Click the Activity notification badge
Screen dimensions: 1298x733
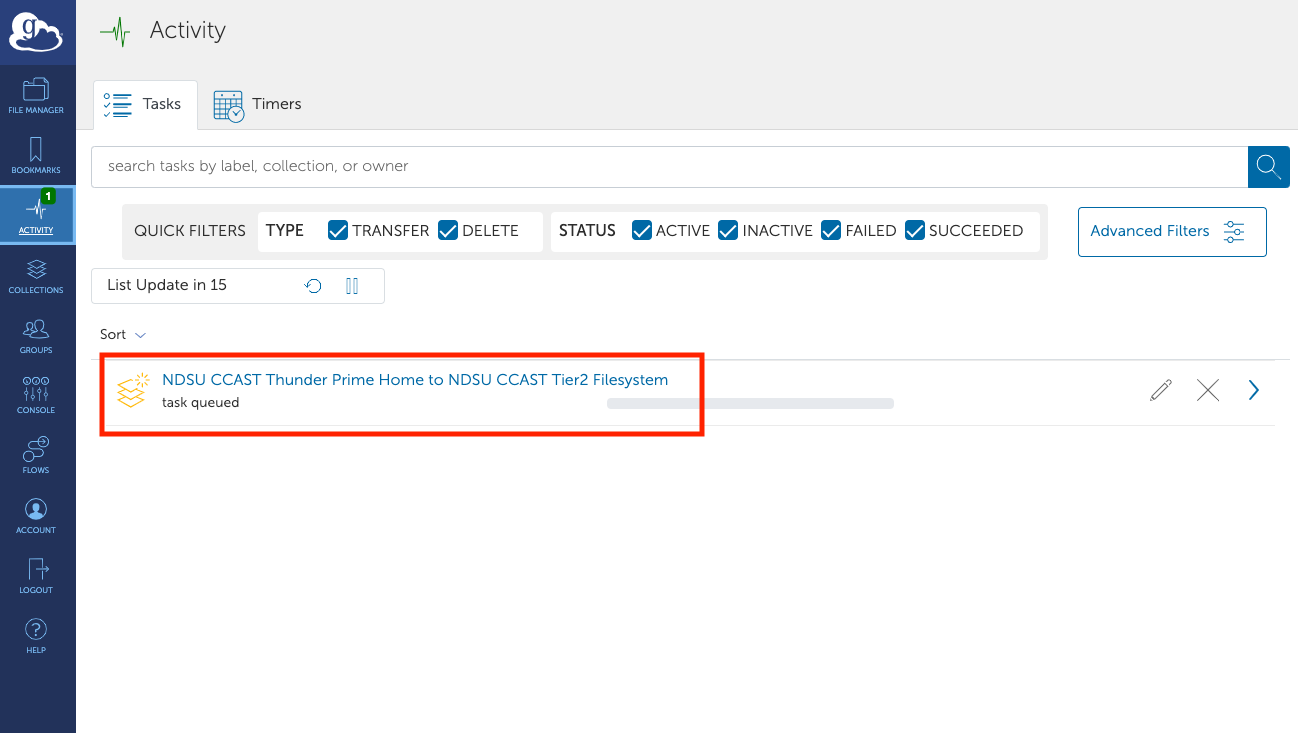pos(48,196)
